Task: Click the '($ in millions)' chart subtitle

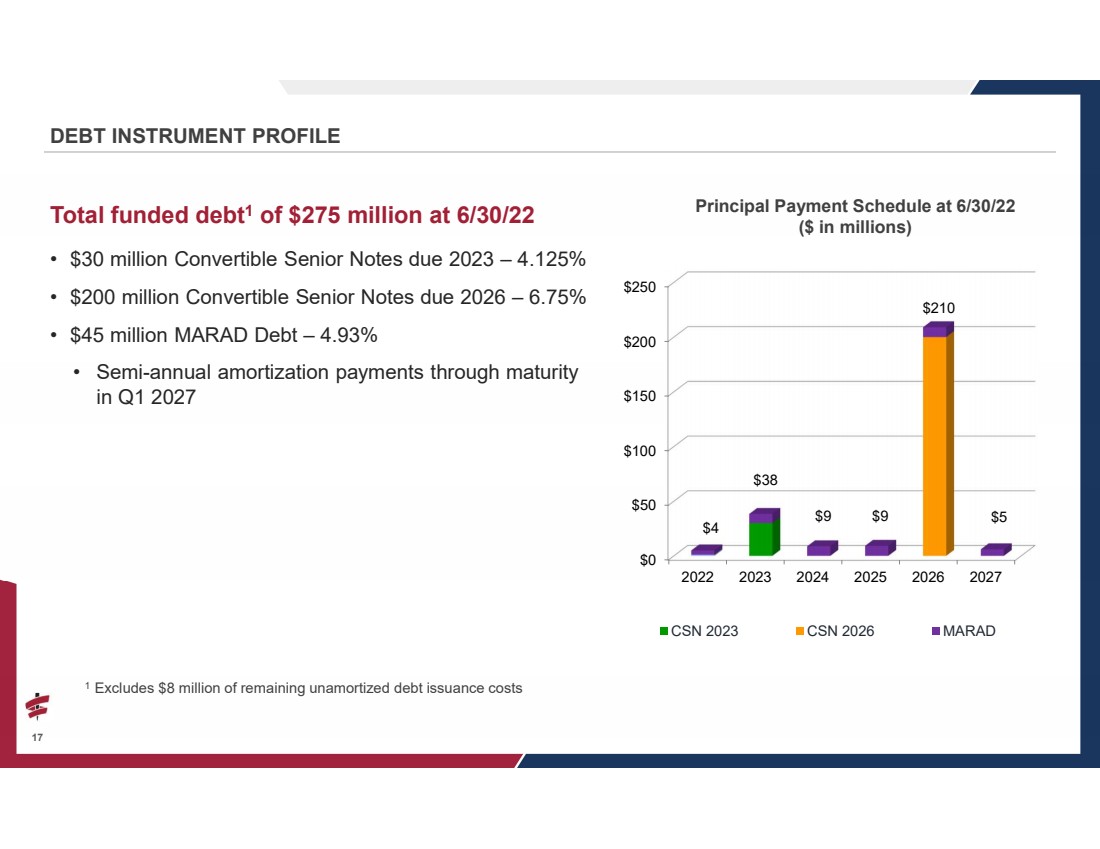Action: [855, 227]
